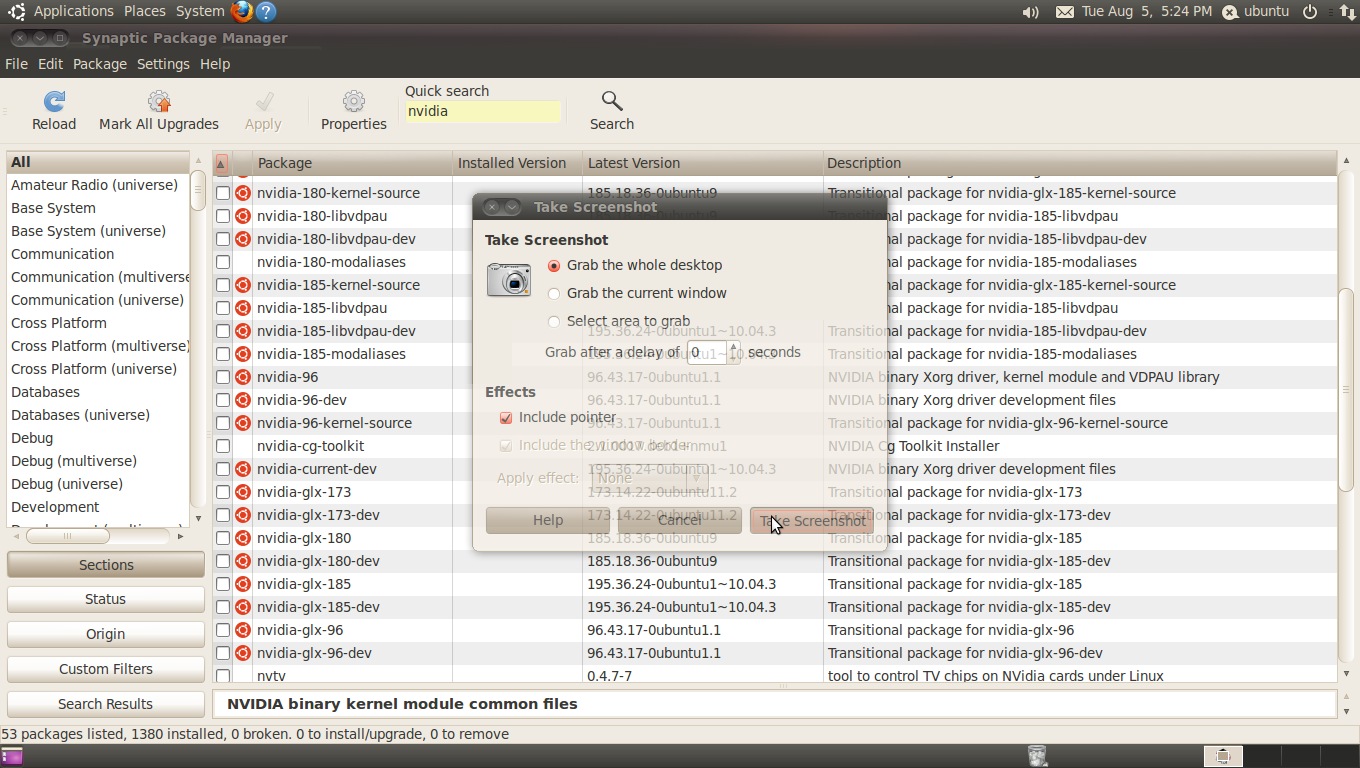Select Cross Platform in the category list
1360x768 pixels.
point(59,323)
